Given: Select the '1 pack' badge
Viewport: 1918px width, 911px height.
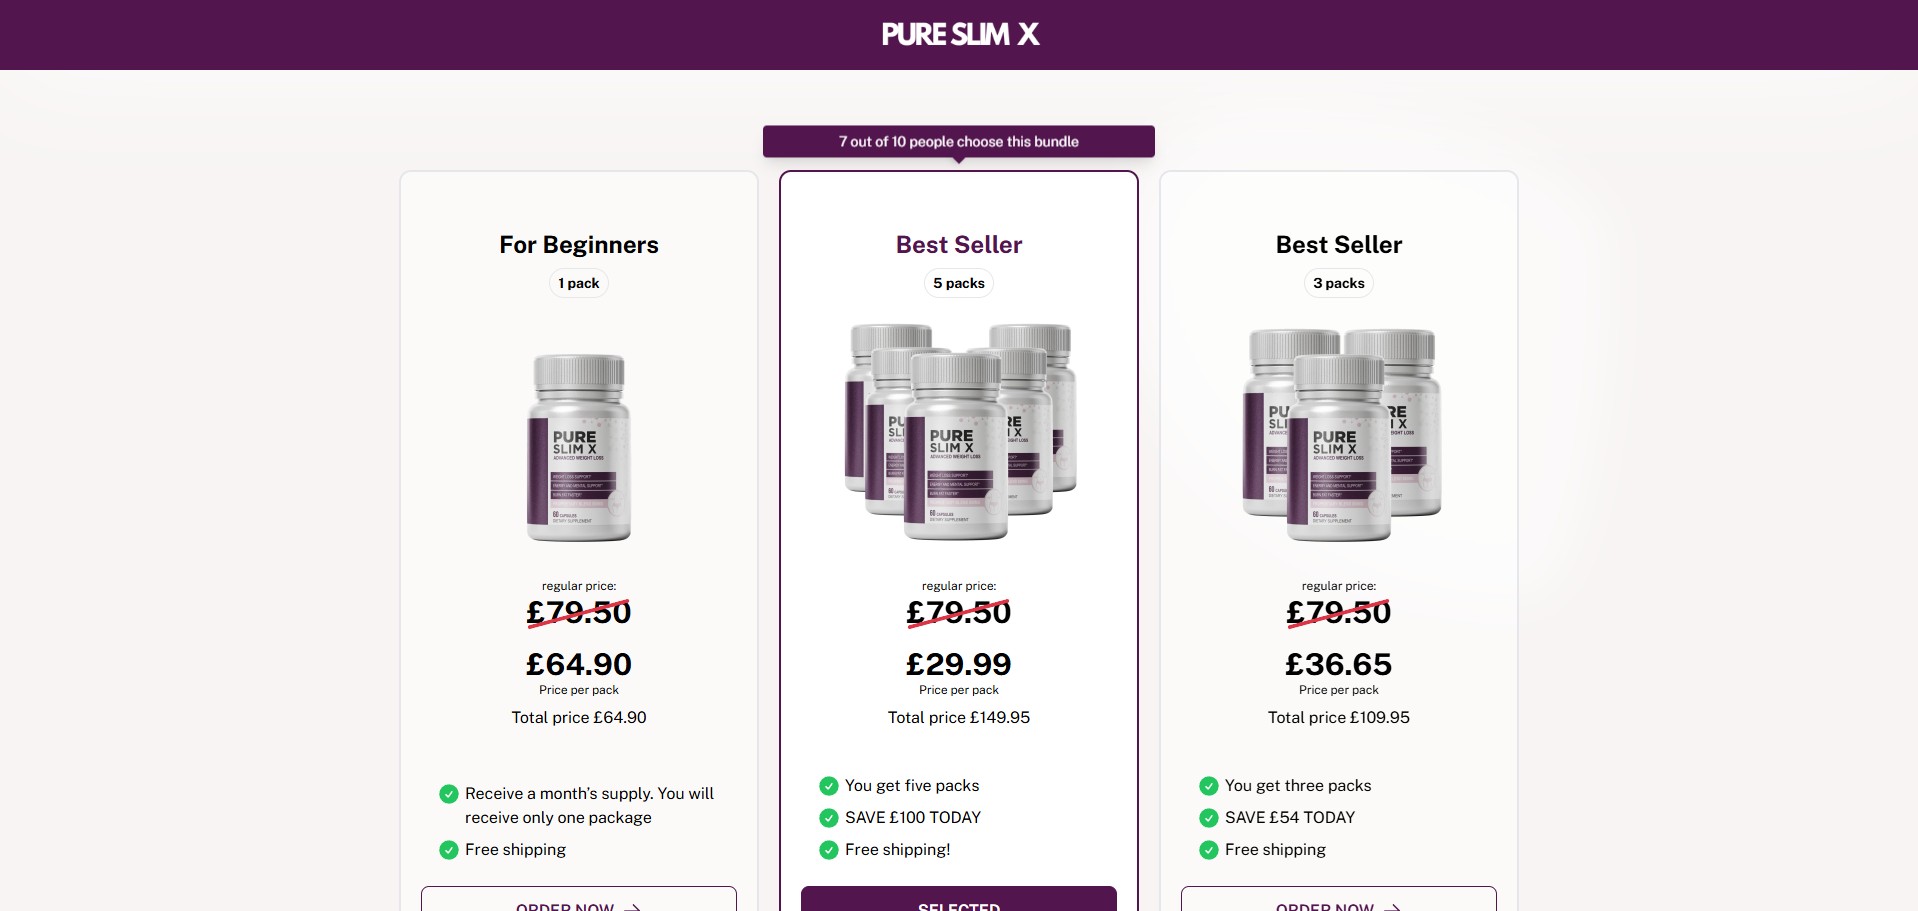Looking at the screenshot, I should click(579, 283).
